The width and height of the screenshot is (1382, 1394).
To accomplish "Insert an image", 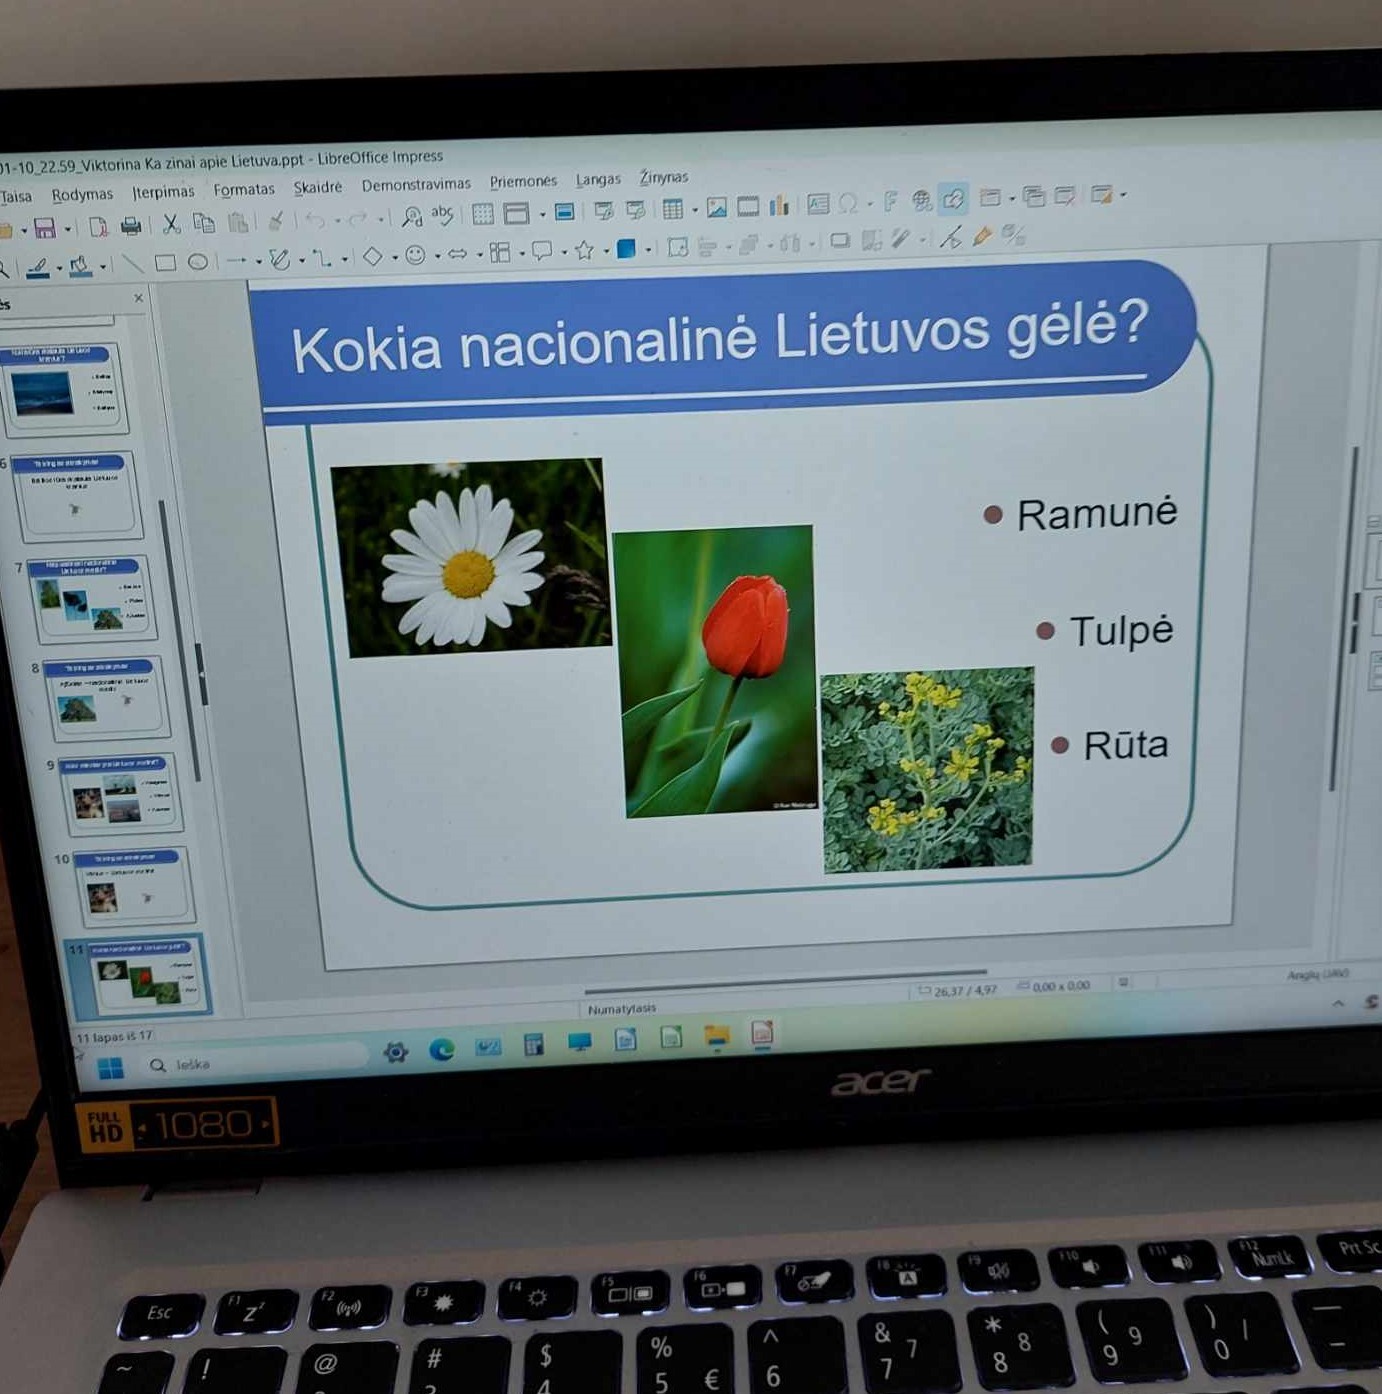I will [x=717, y=207].
